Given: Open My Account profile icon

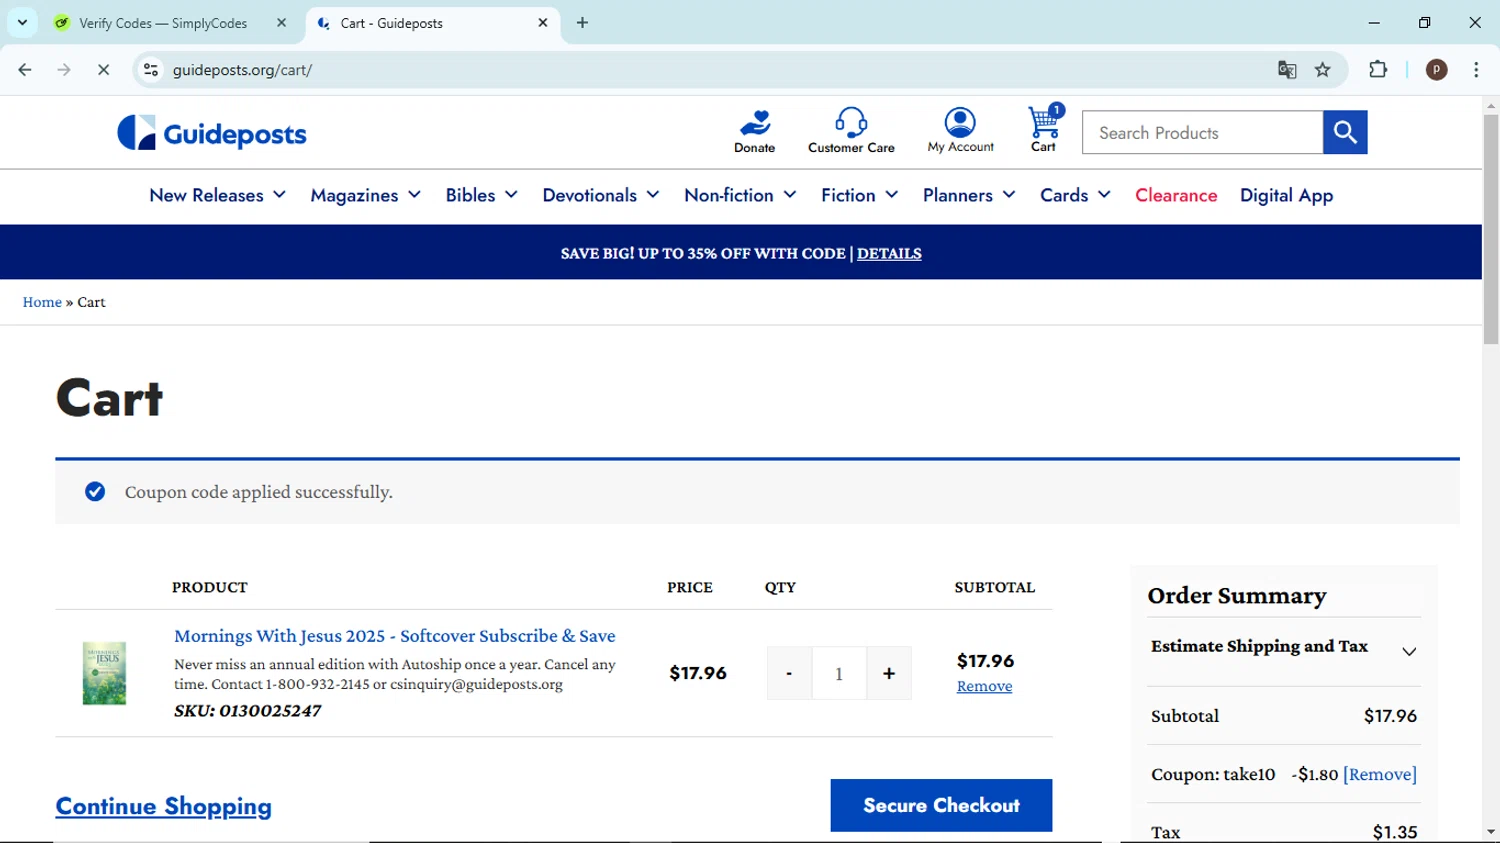Looking at the screenshot, I should click(x=960, y=131).
